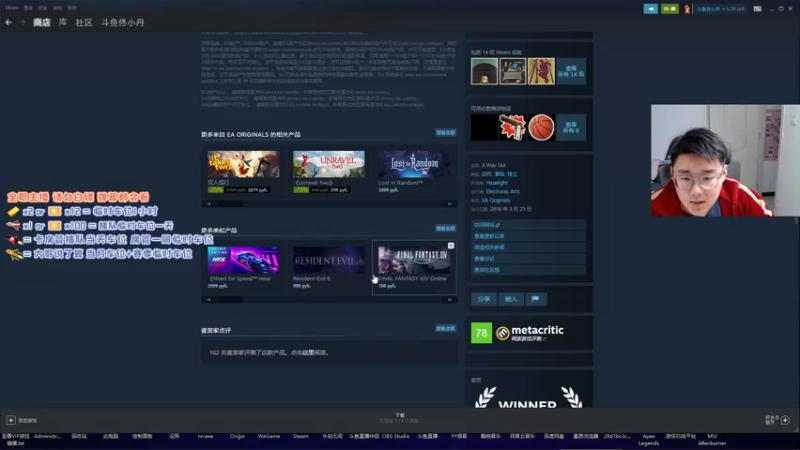Open Need for Speed Heat card
This screenshot has width=800, height=450.
(x=243, y=267)
